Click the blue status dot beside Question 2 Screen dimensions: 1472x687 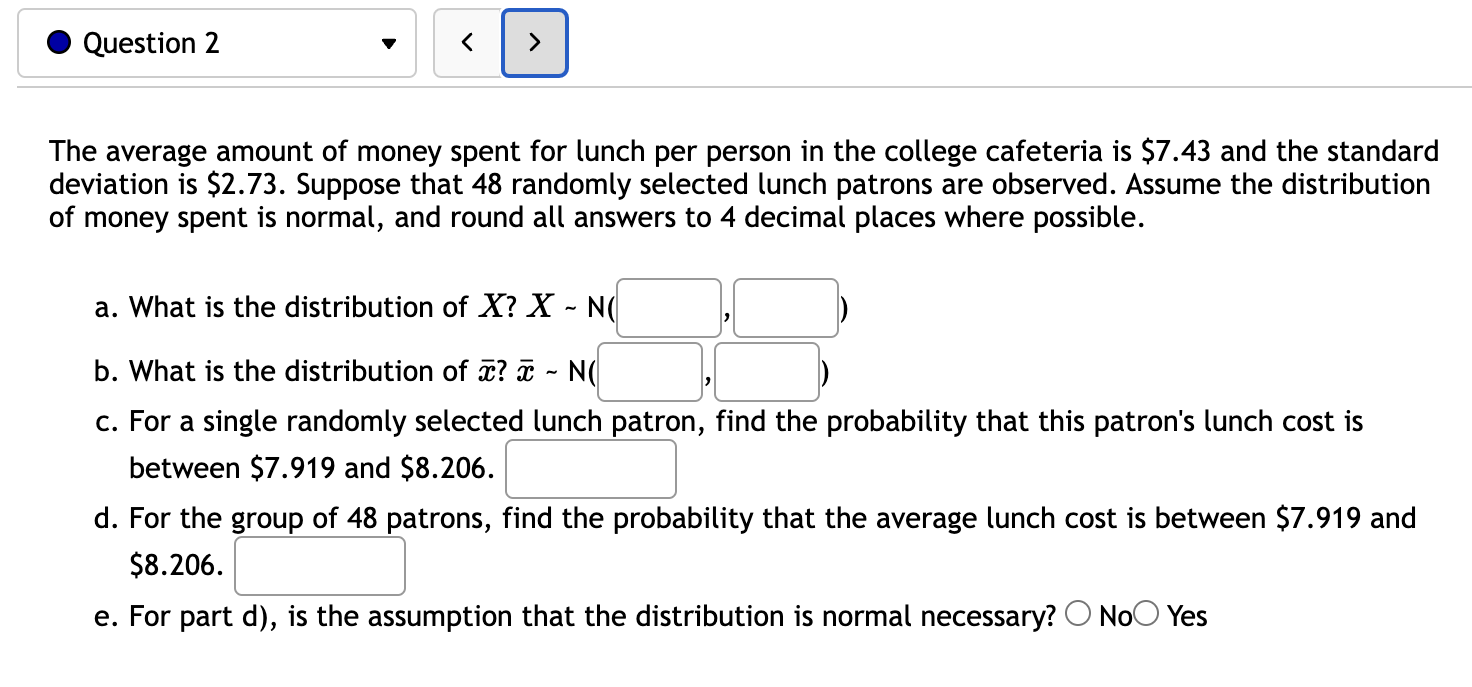pos(59,42)
